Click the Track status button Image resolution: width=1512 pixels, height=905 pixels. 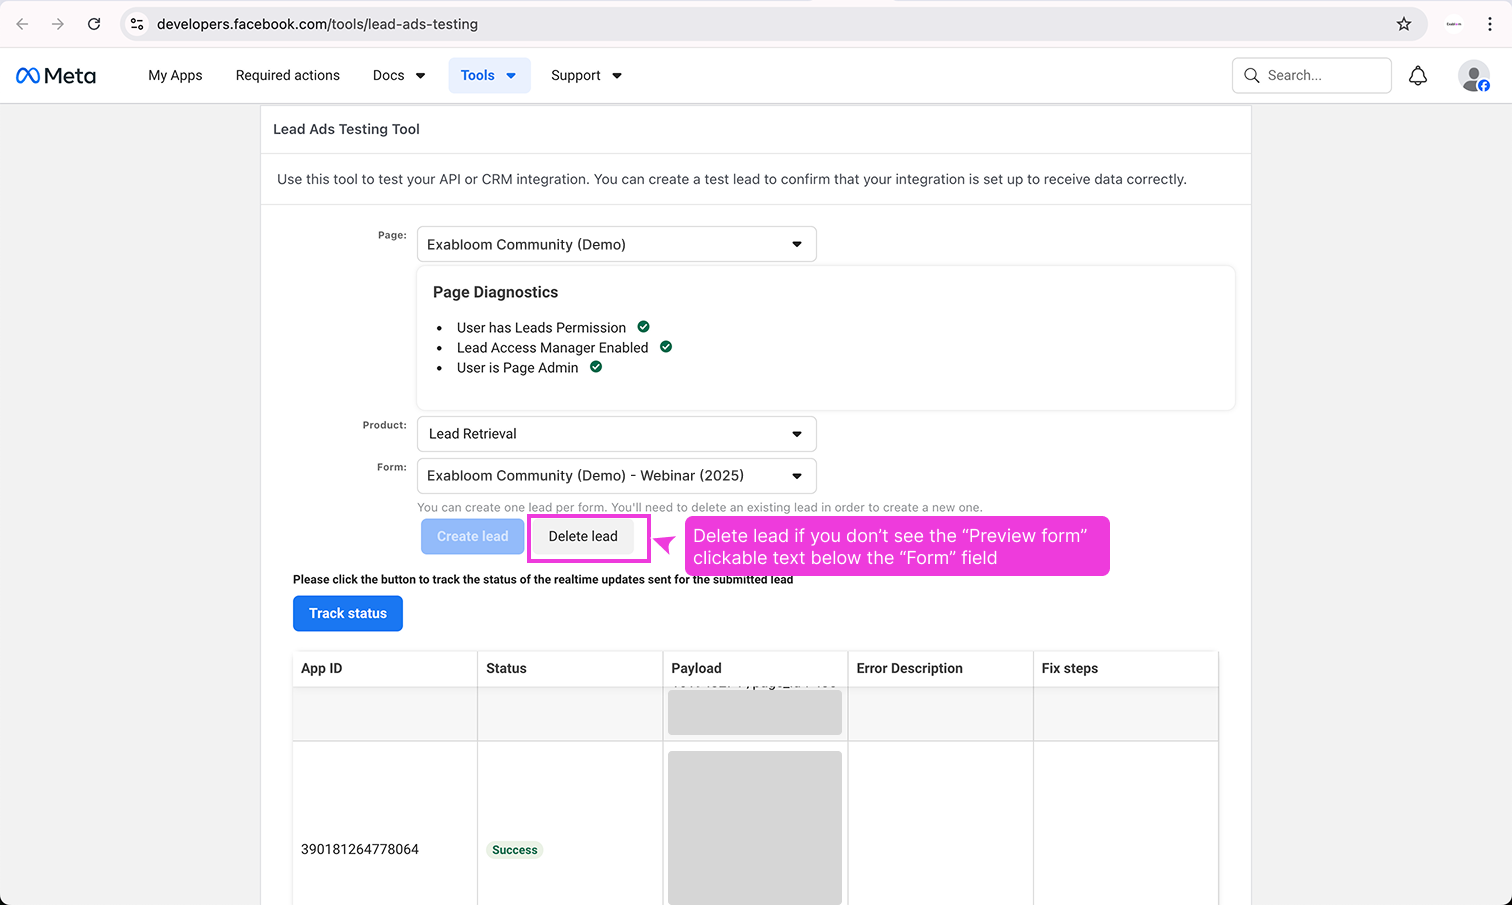click(x=347, y=614)
